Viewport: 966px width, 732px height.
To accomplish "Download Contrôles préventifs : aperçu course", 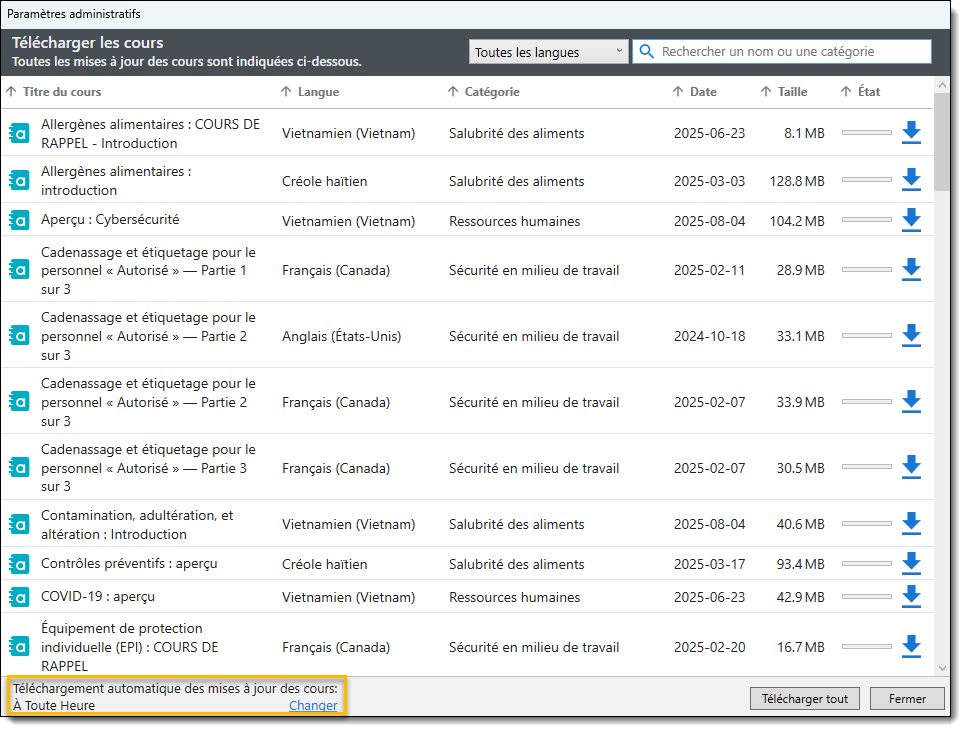I will 911,564.
